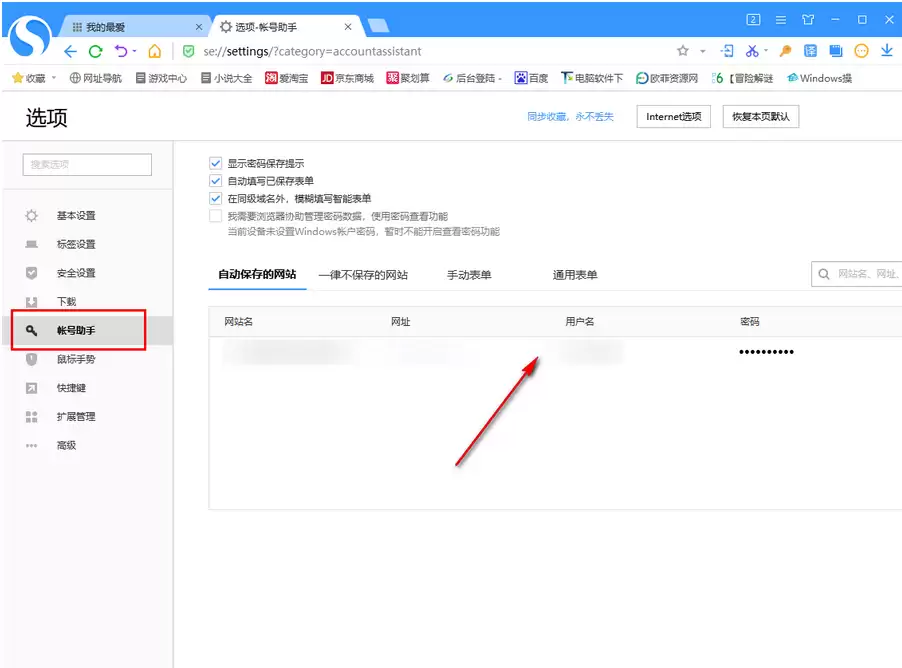Reload page with green refresh icon
Screen dimensions: 902x668
click(x=95, y=52)
